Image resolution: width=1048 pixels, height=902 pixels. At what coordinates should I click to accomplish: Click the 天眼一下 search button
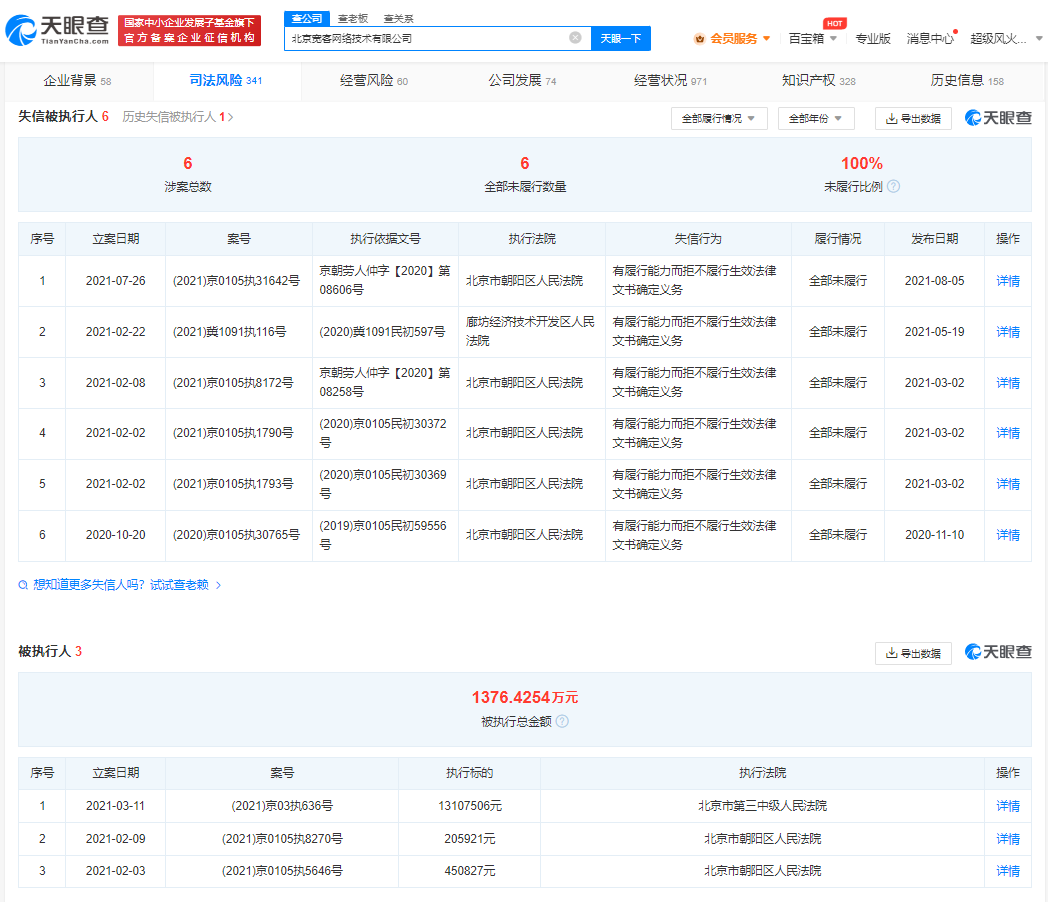pos(621,38)
